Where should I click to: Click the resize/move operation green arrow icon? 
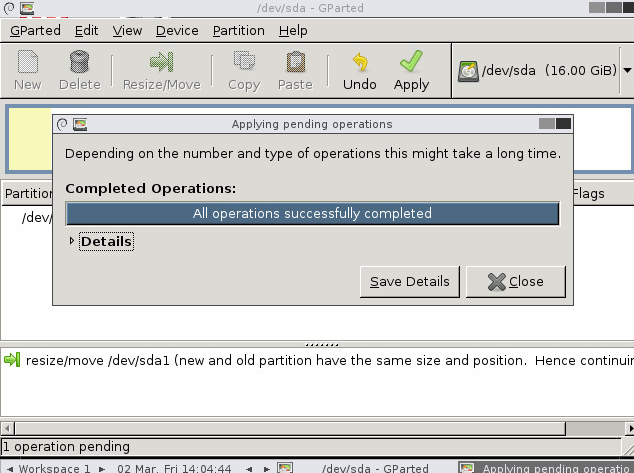(12, 359)
